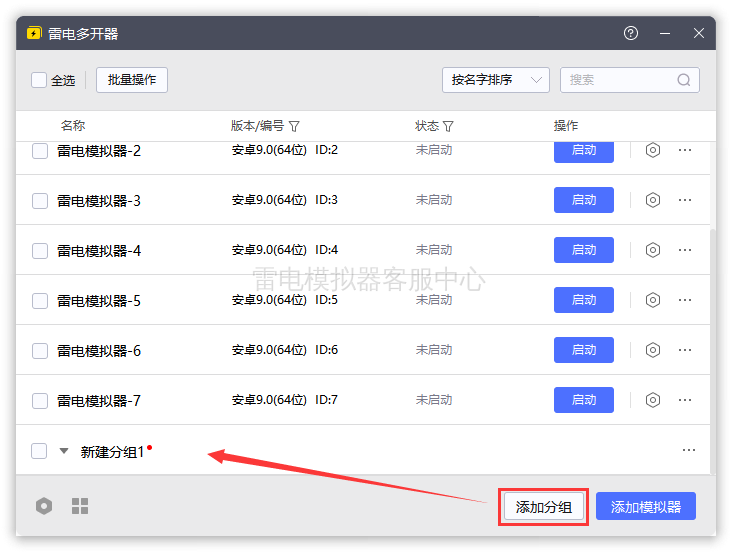
Task: Open the more options menu for 雷电模拟器-5
Action: pyautogui.click(x=685, y=300)
